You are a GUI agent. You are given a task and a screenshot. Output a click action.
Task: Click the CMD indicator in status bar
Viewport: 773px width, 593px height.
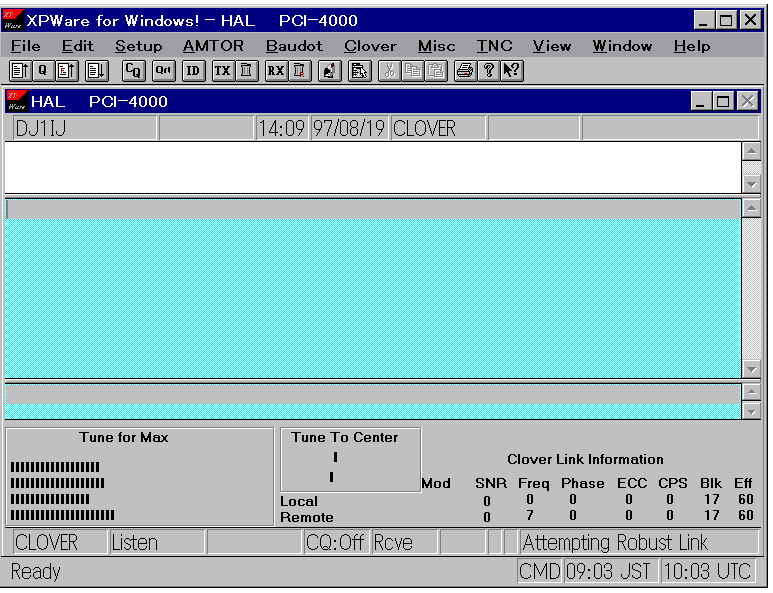point(539,571)
